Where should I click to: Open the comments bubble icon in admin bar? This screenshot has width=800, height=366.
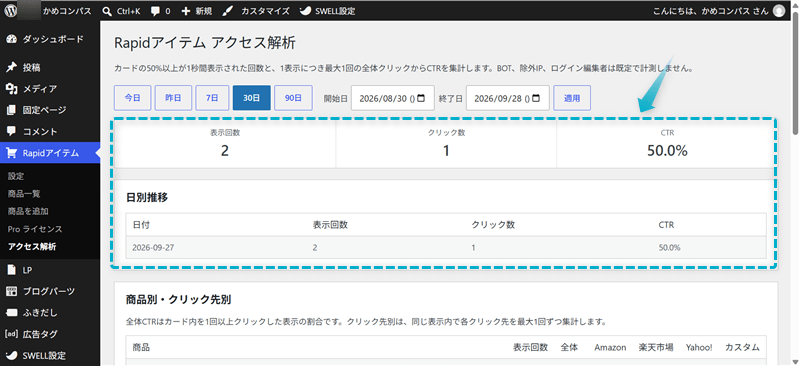tap(156, 11)
